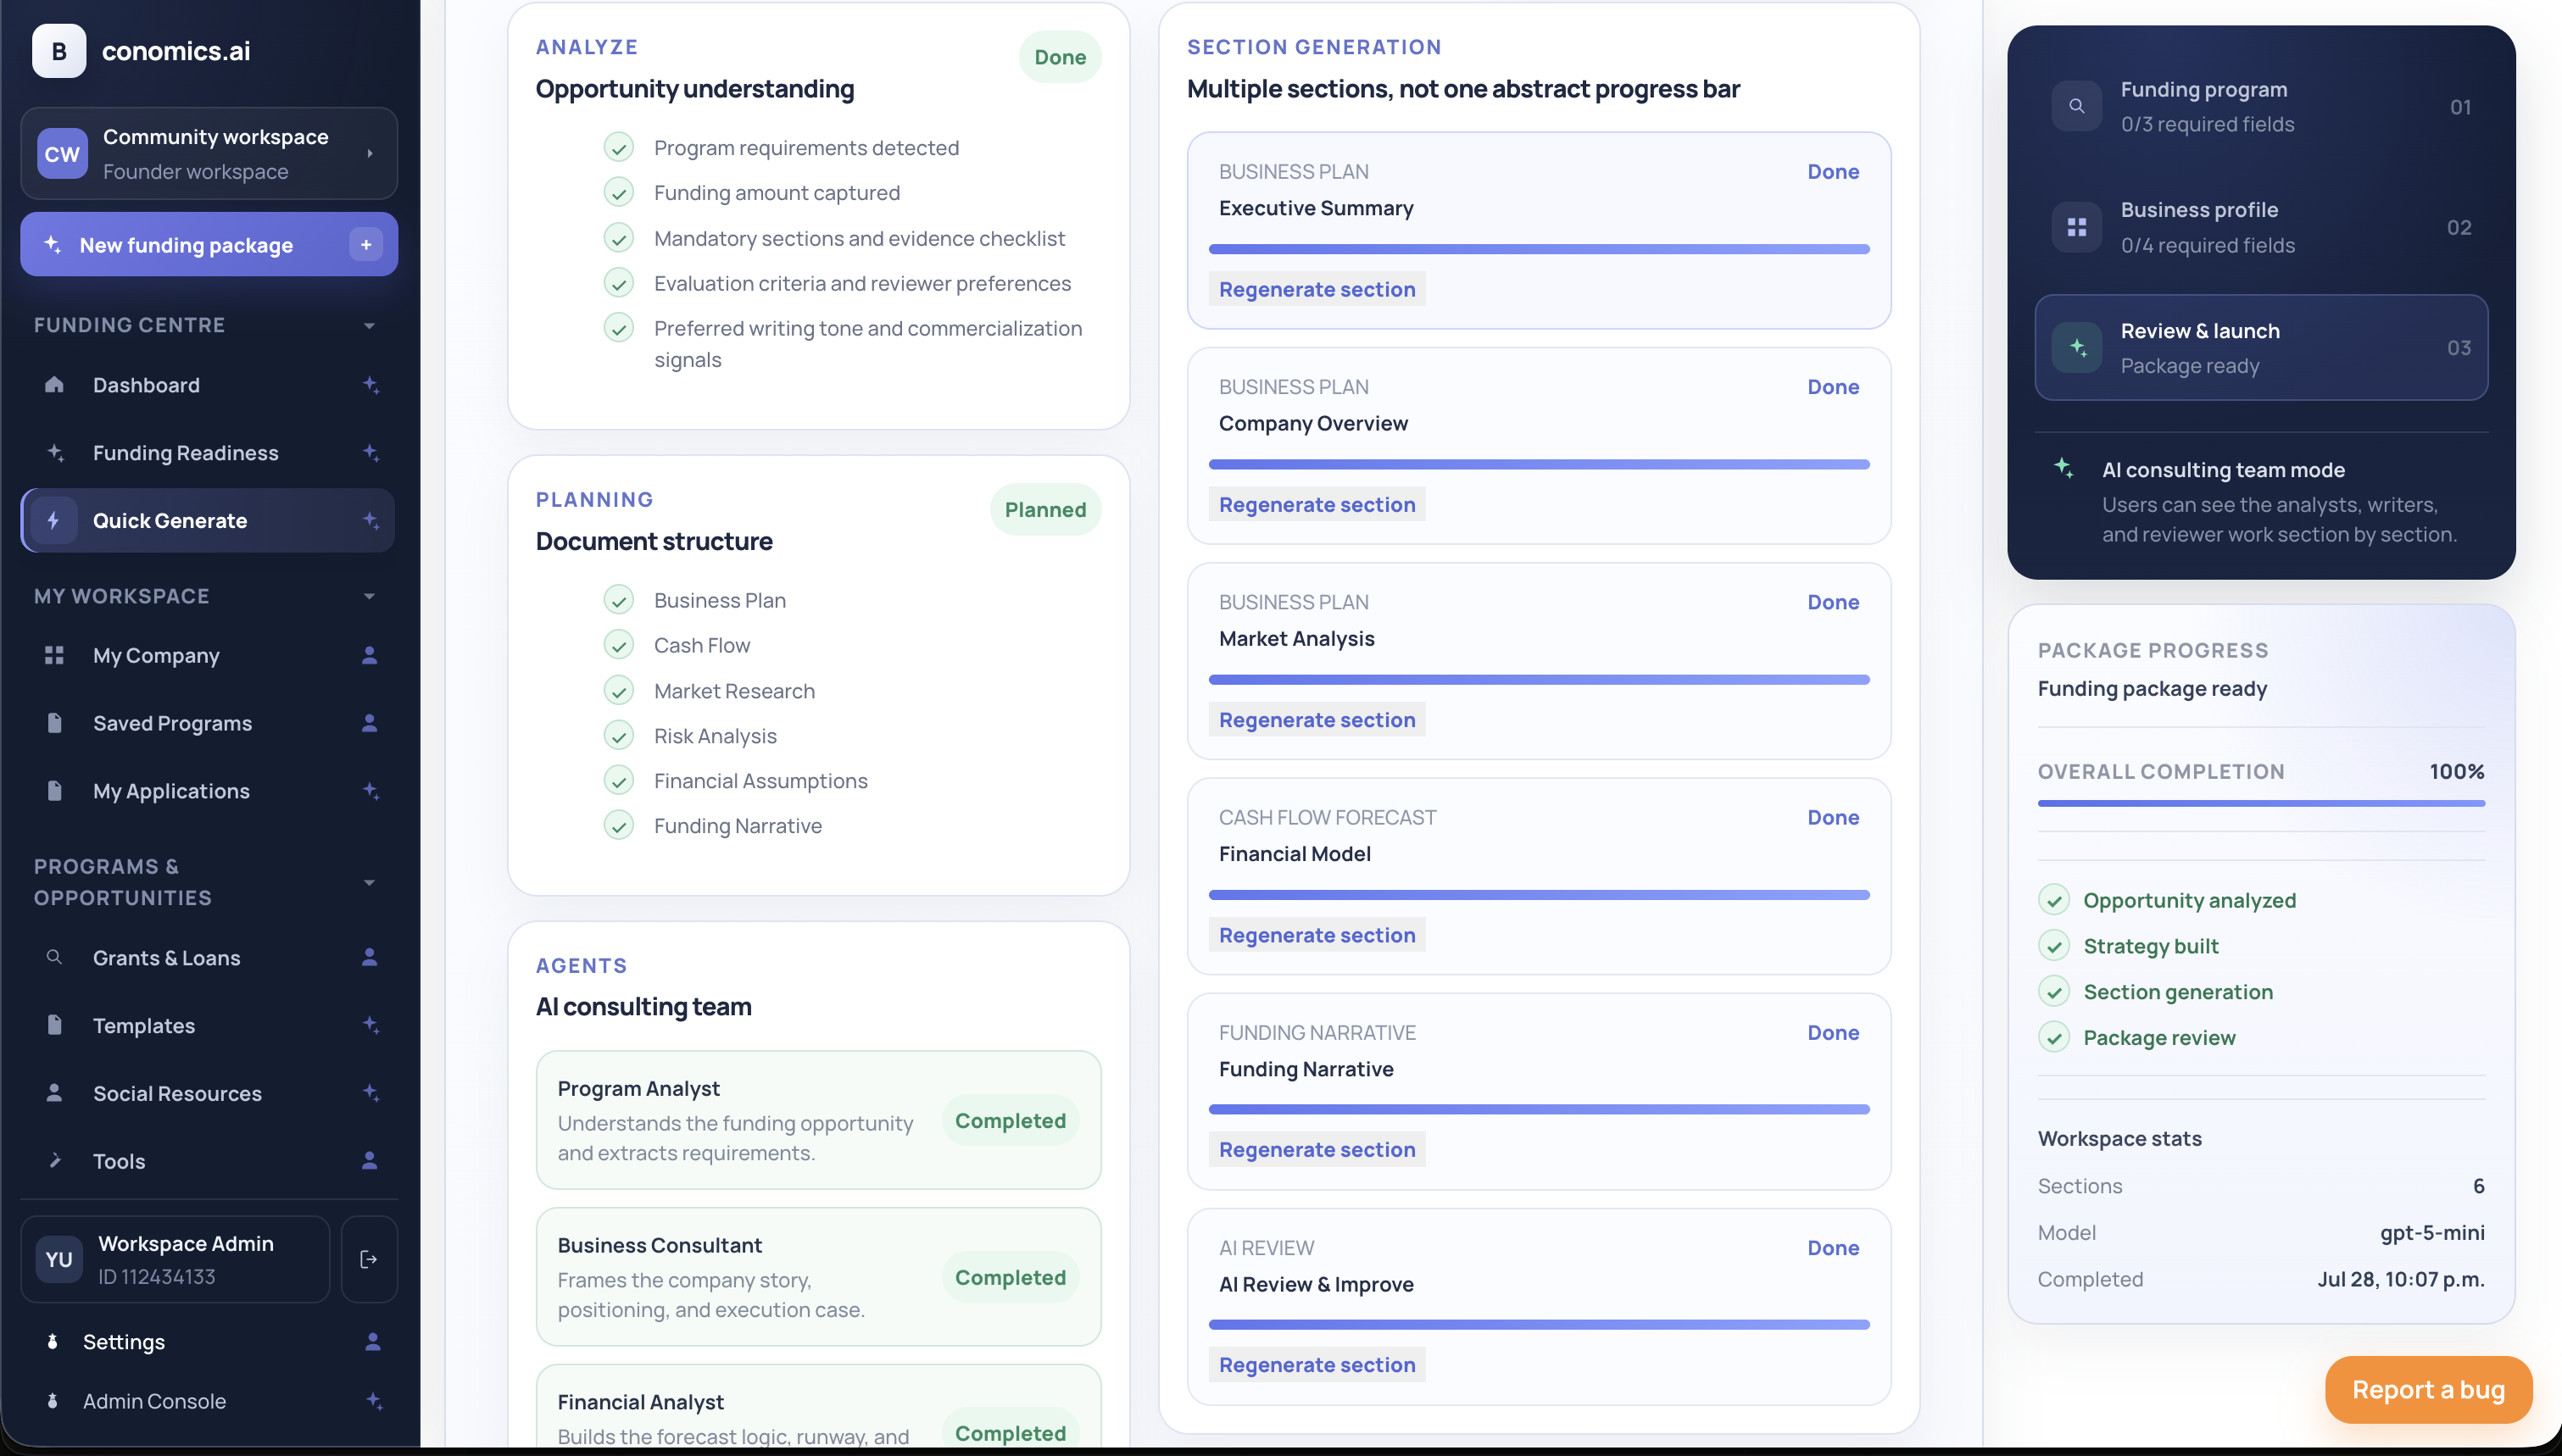Image resolution: width=2562 pixels, height=1456 pixels.
Task: Click the Report a bug button
Action: tap(2428, 1389)
